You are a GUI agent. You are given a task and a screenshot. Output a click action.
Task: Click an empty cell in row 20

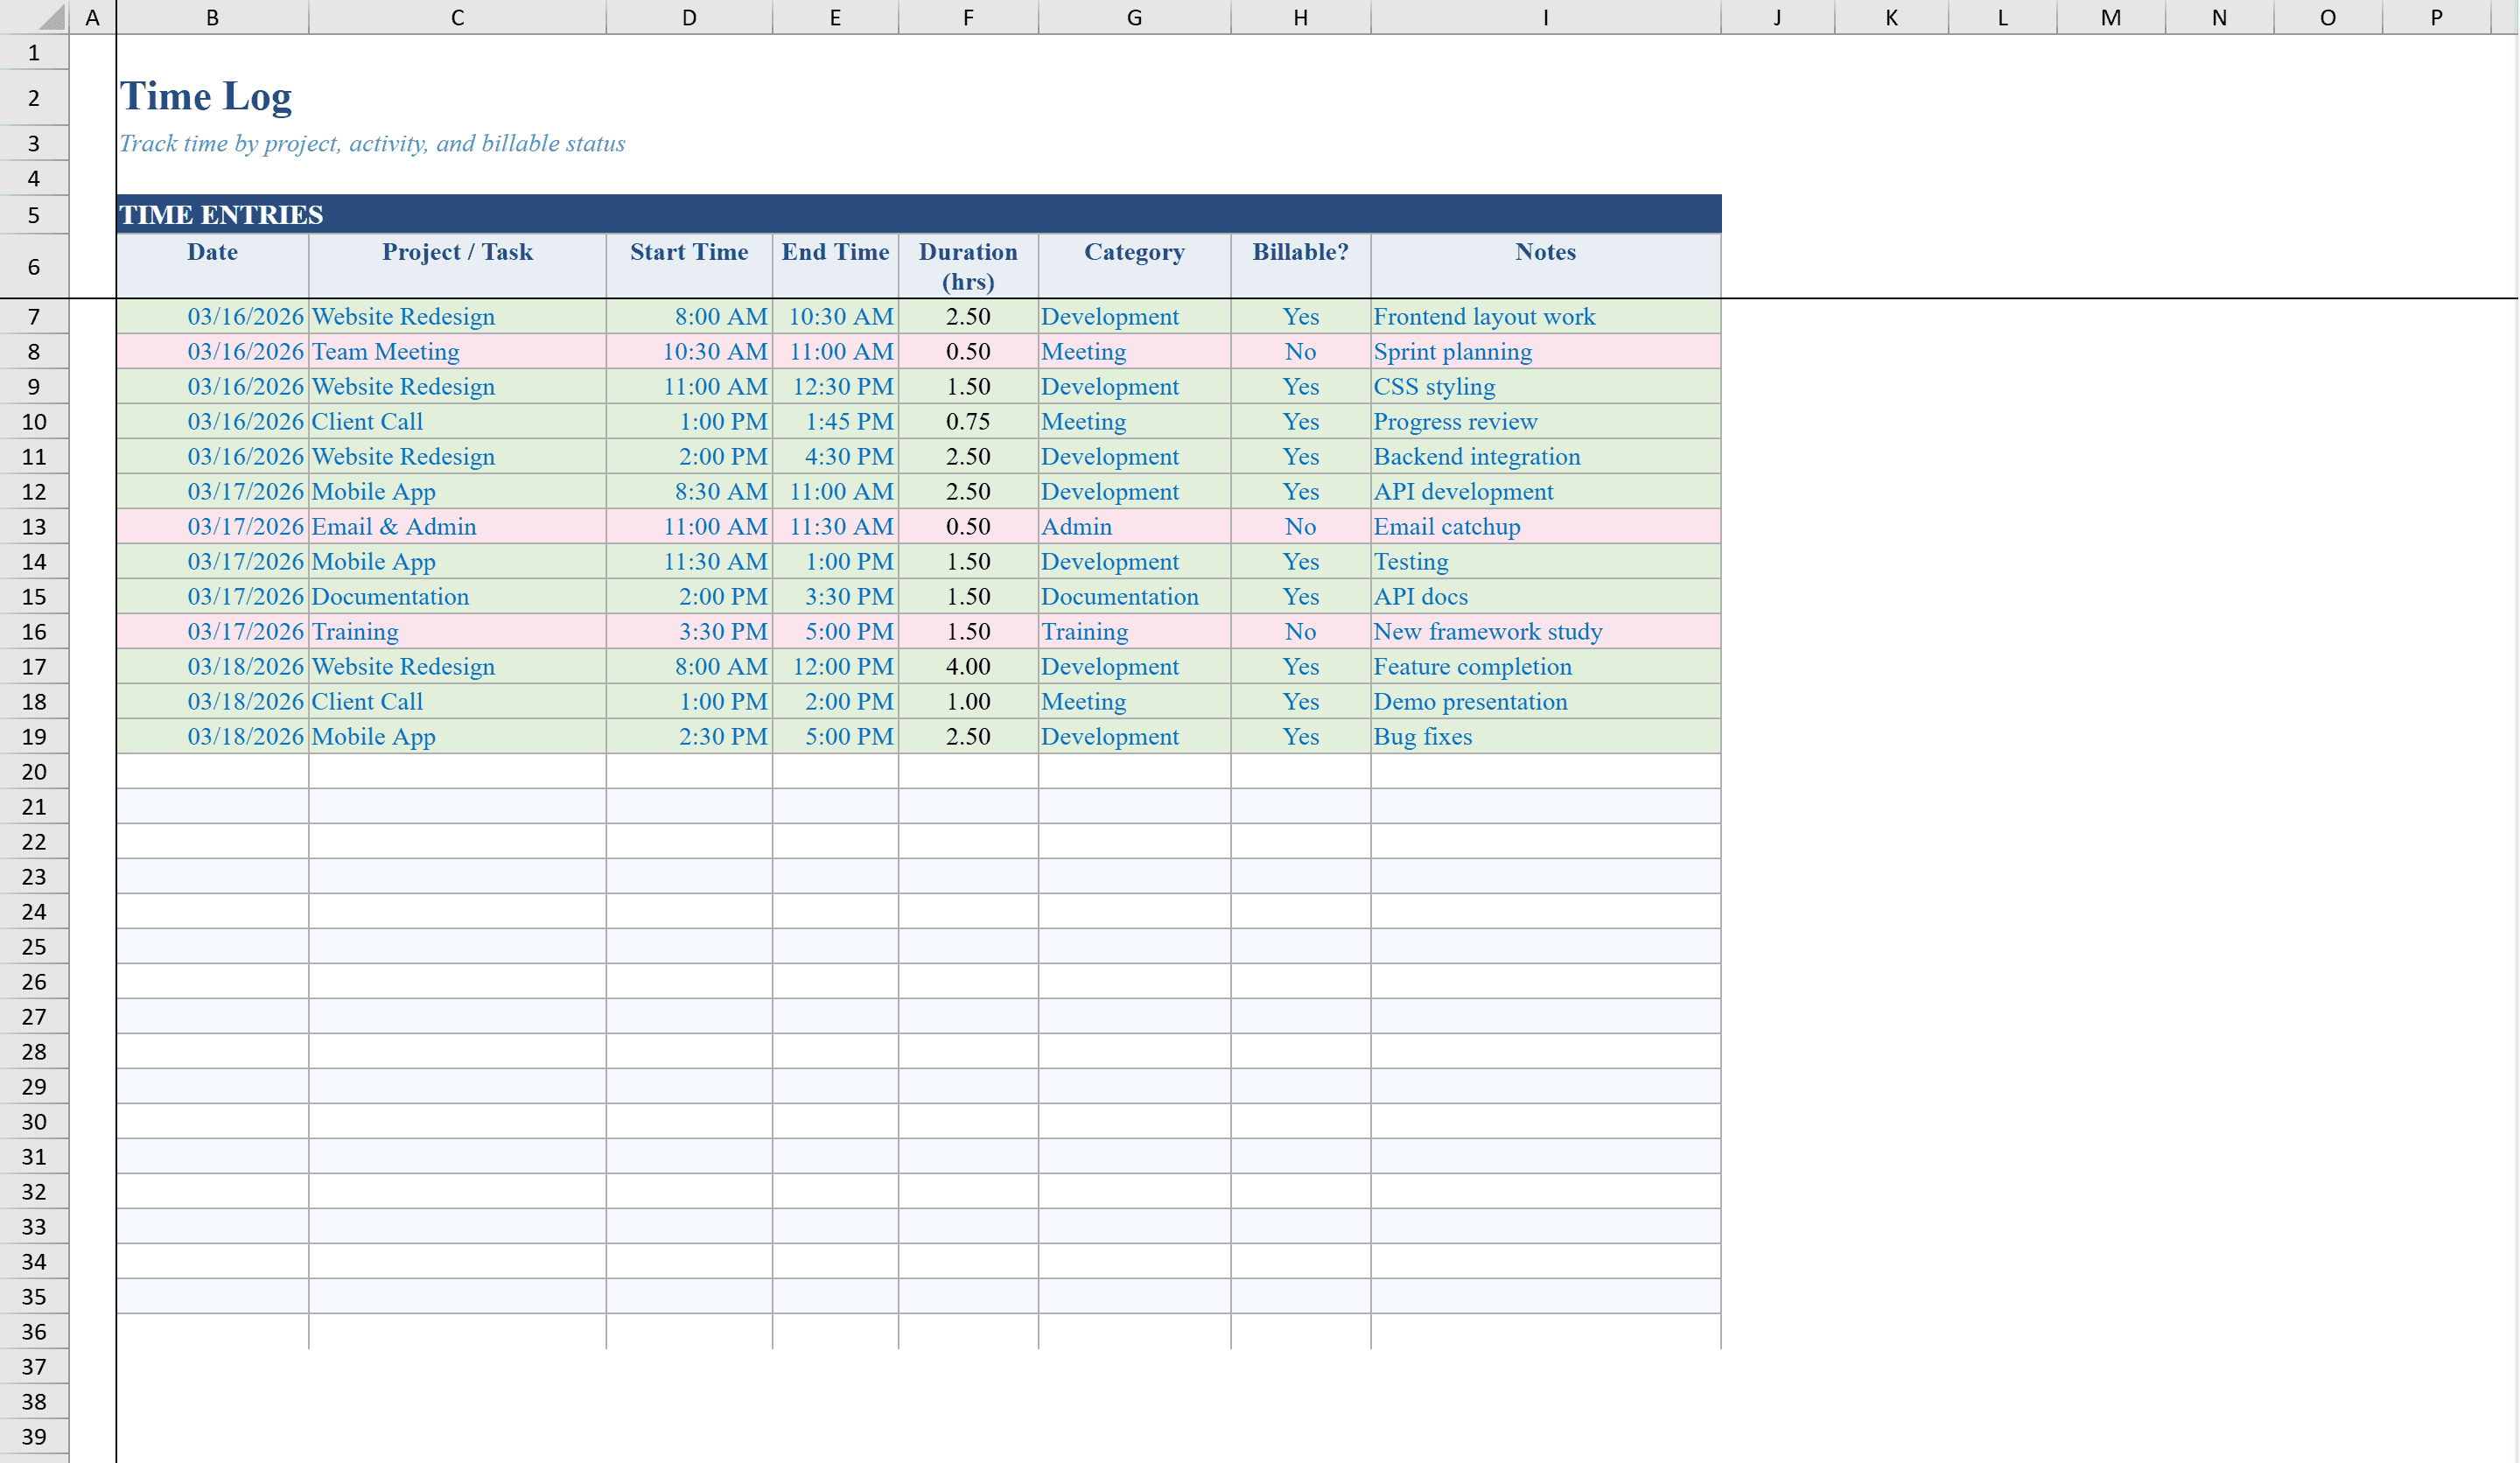[457, 771]
